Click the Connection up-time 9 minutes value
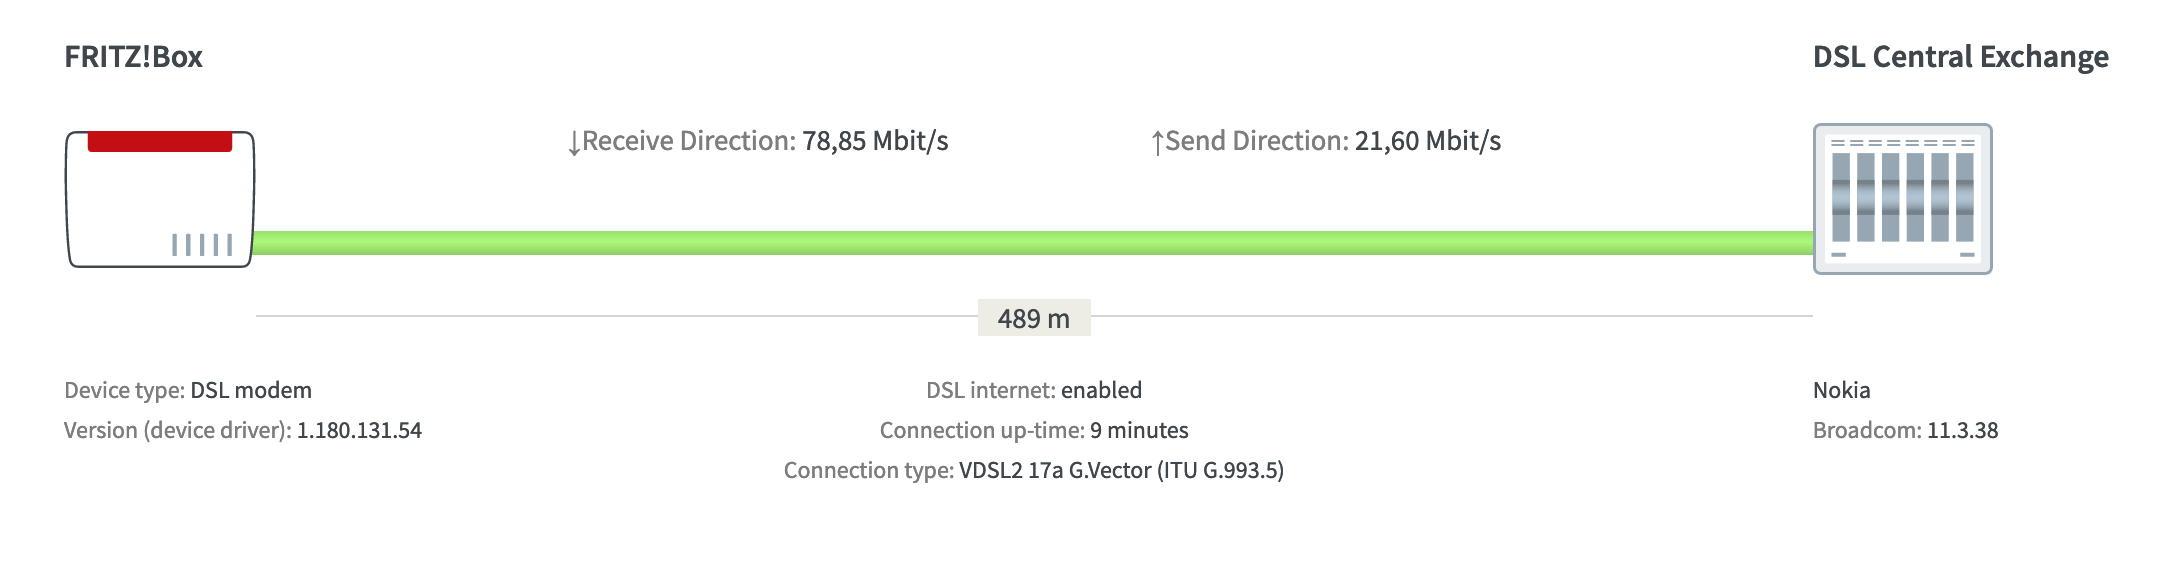2180x586 pixels. click(1139, 430)
